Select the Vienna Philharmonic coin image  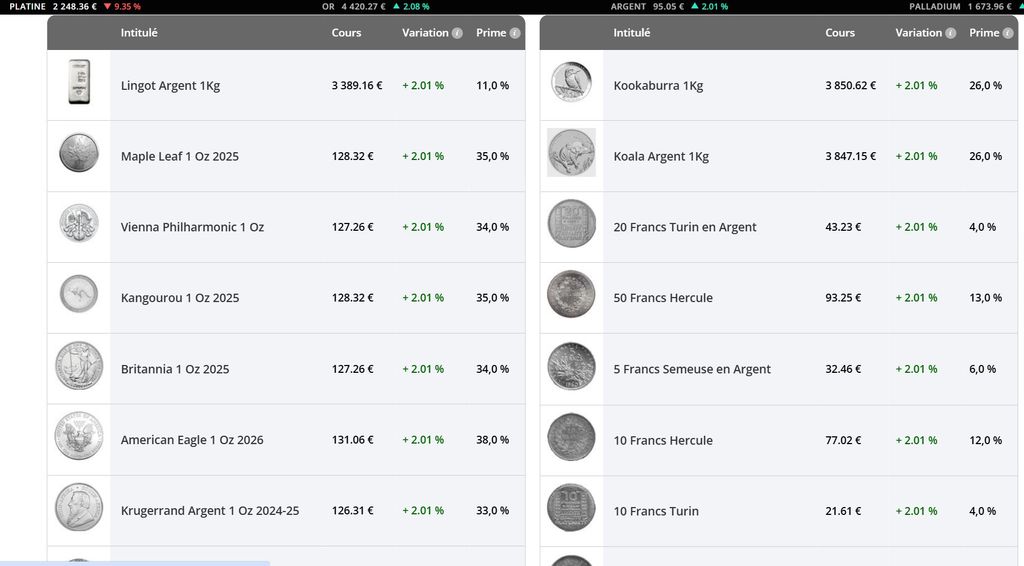point(79,225)
